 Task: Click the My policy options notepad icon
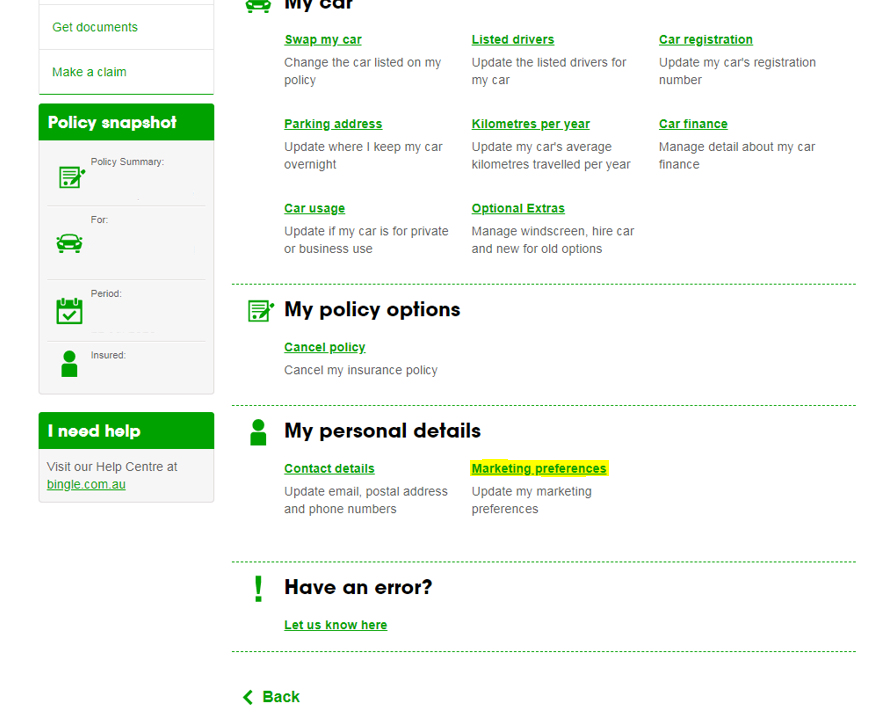coord(261,311)
